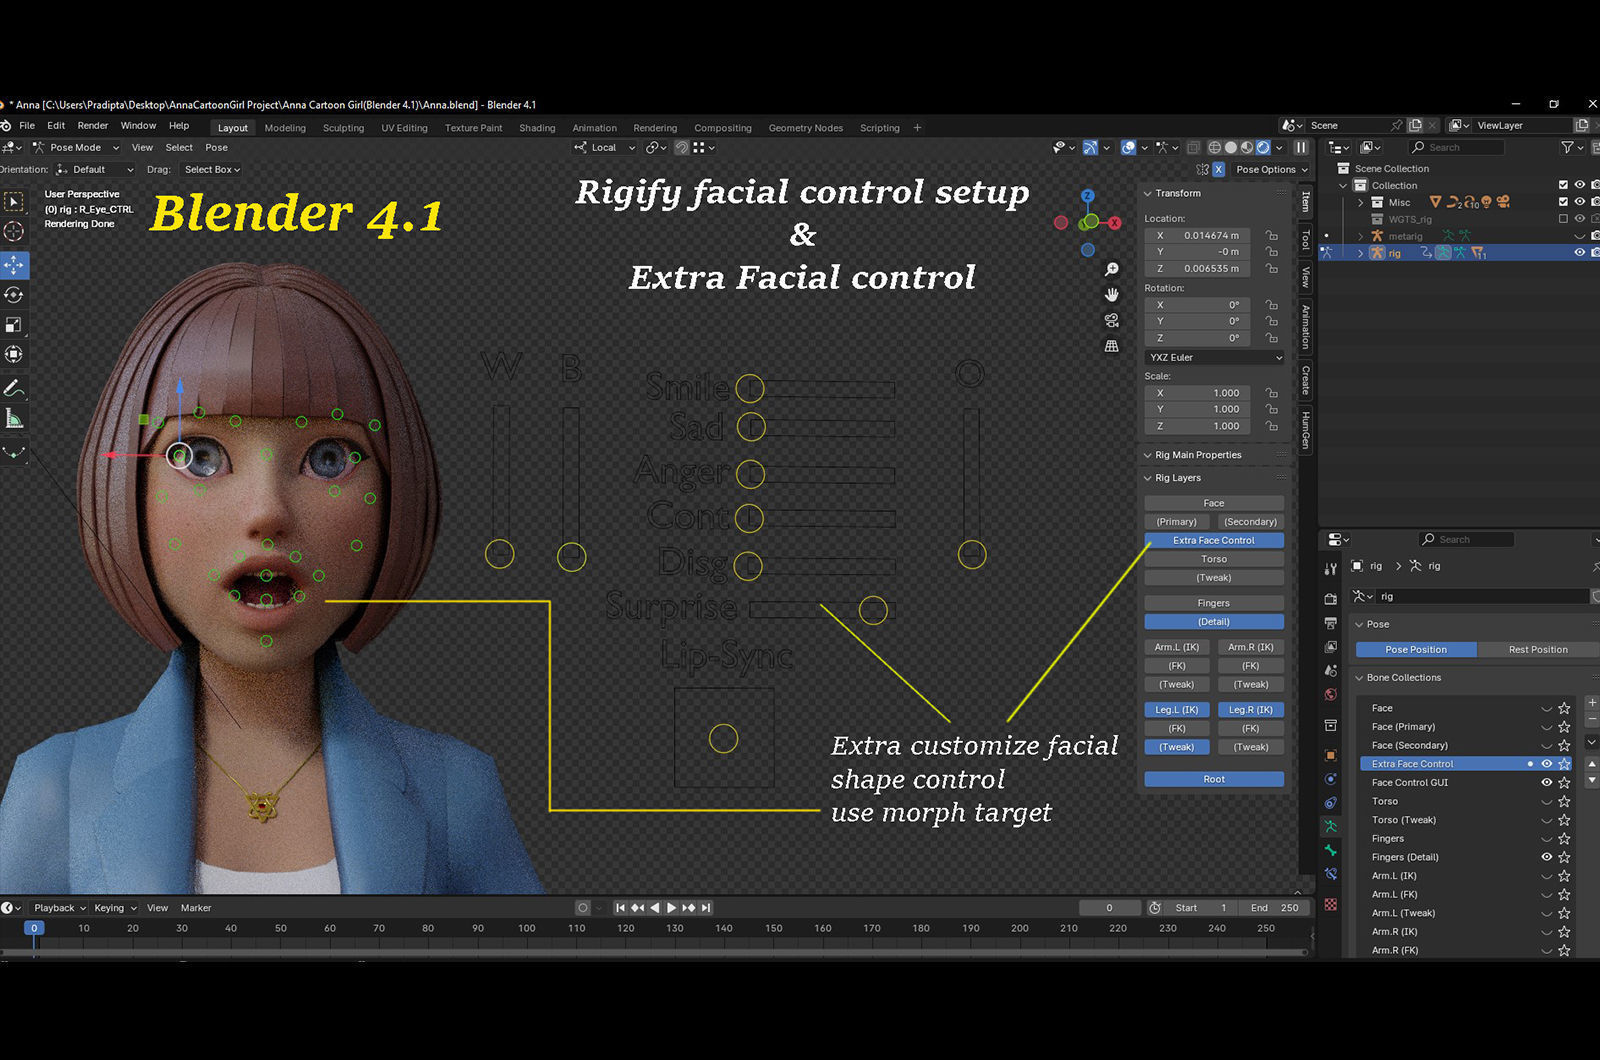The image size is (1600, 1060).
Task: Toggle WGTS_rig collection checkbox
Action: tap(1563, 219)
